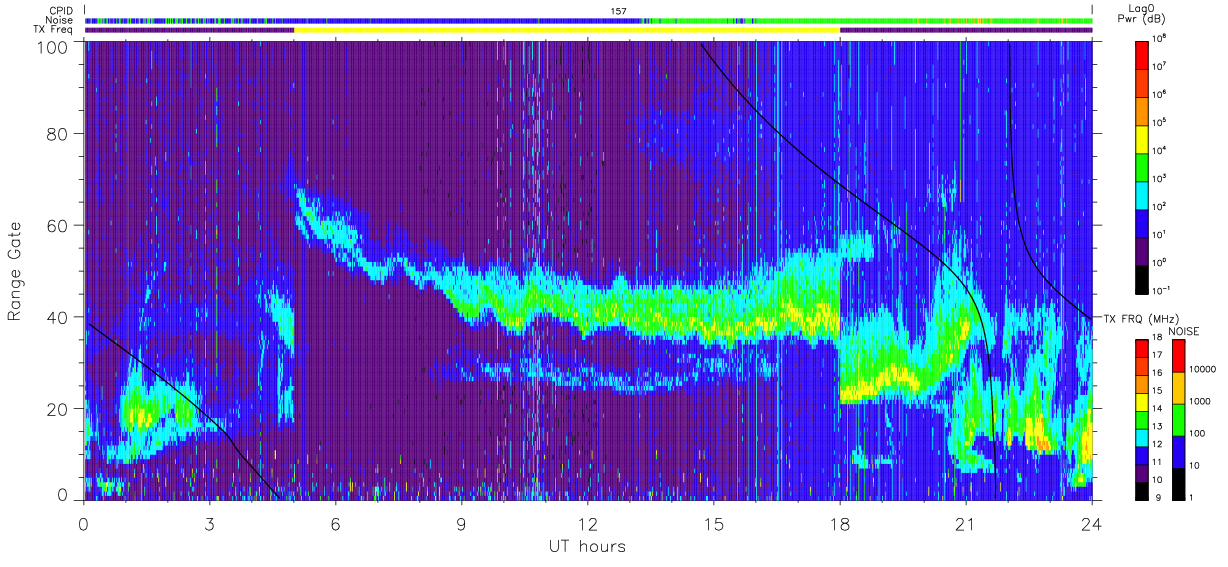Click x-axis tick label '3'
This screenshot has width=1228, height=567.
point(209,522)
